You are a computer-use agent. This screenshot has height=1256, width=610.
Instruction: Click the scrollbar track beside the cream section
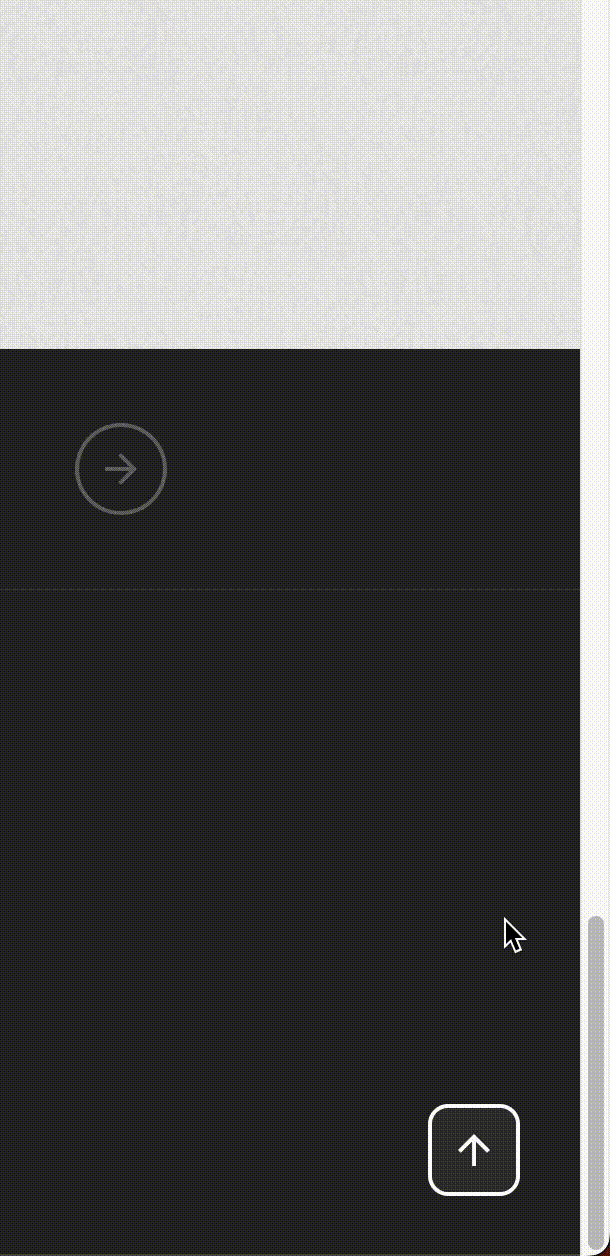(596, 174)
